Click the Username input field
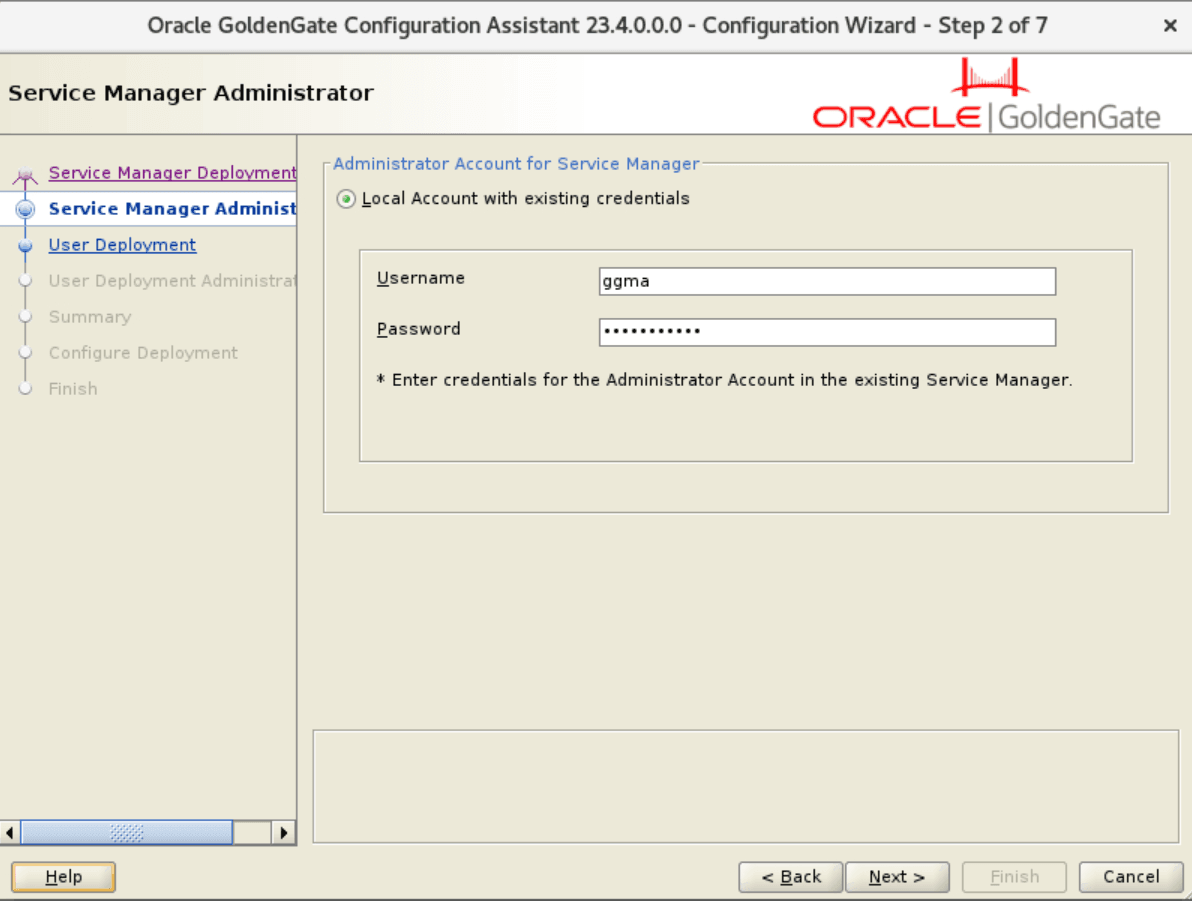 (827, 281)
